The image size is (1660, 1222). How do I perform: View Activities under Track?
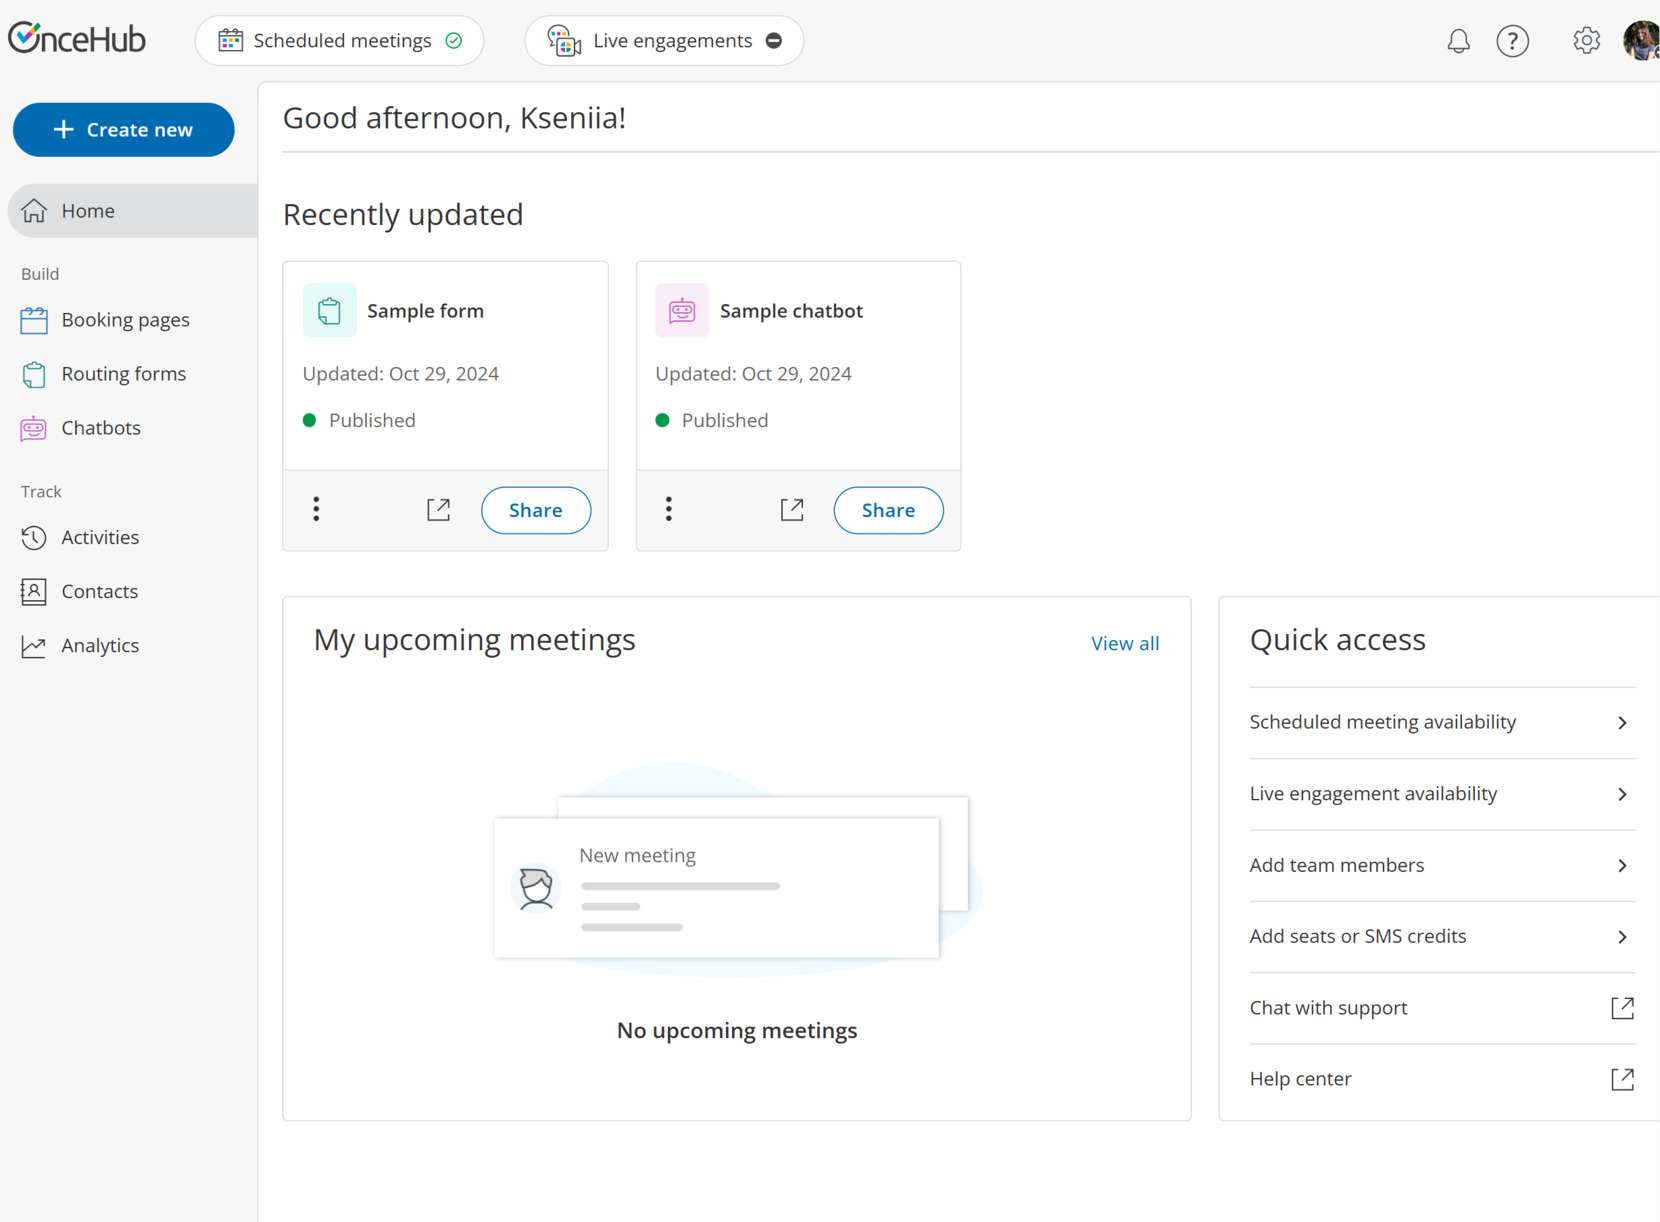[100, 537]
